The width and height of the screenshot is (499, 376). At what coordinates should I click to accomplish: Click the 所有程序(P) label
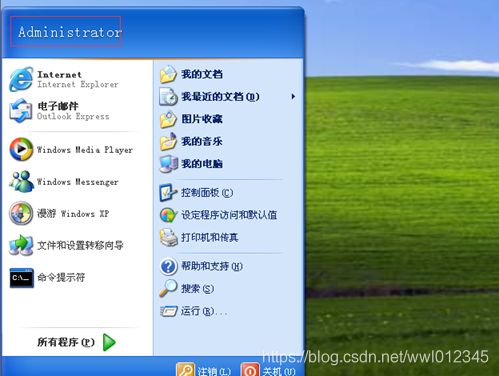pos(66,342)
